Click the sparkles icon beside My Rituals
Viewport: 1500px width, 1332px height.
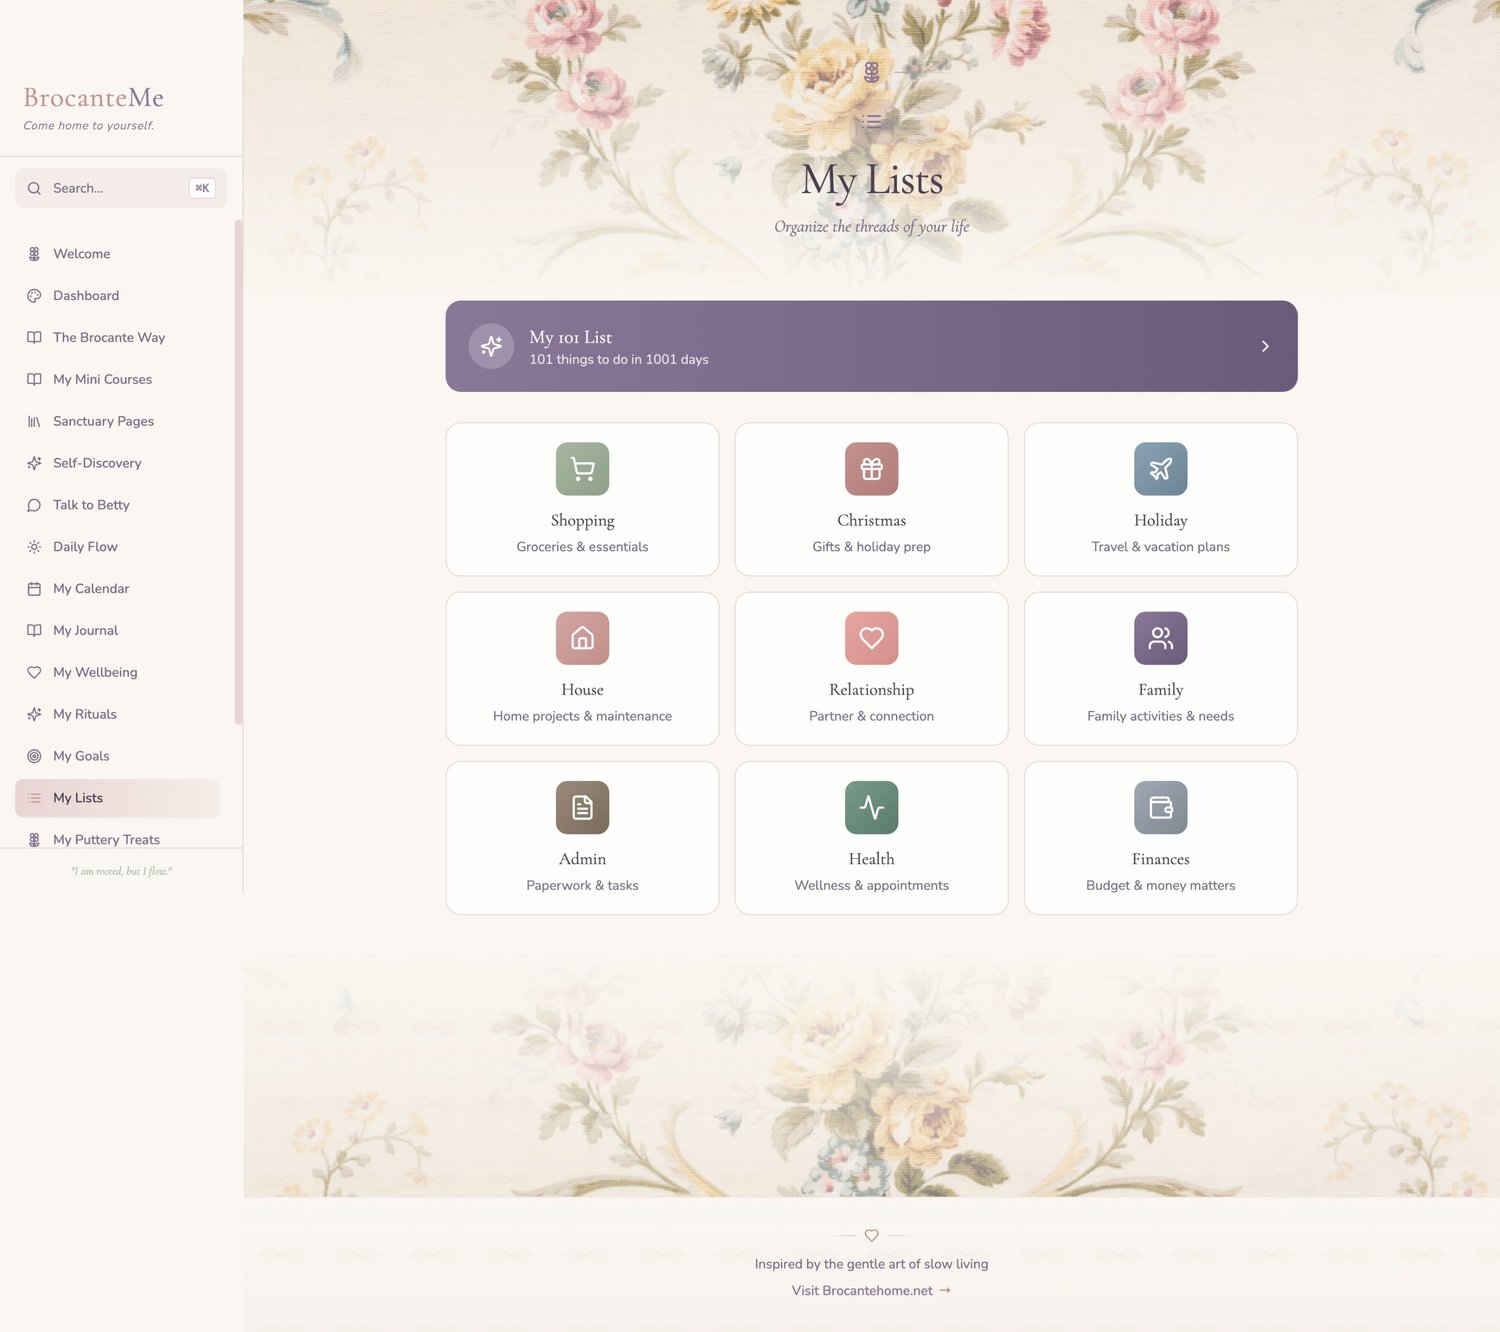click(34, 714)
